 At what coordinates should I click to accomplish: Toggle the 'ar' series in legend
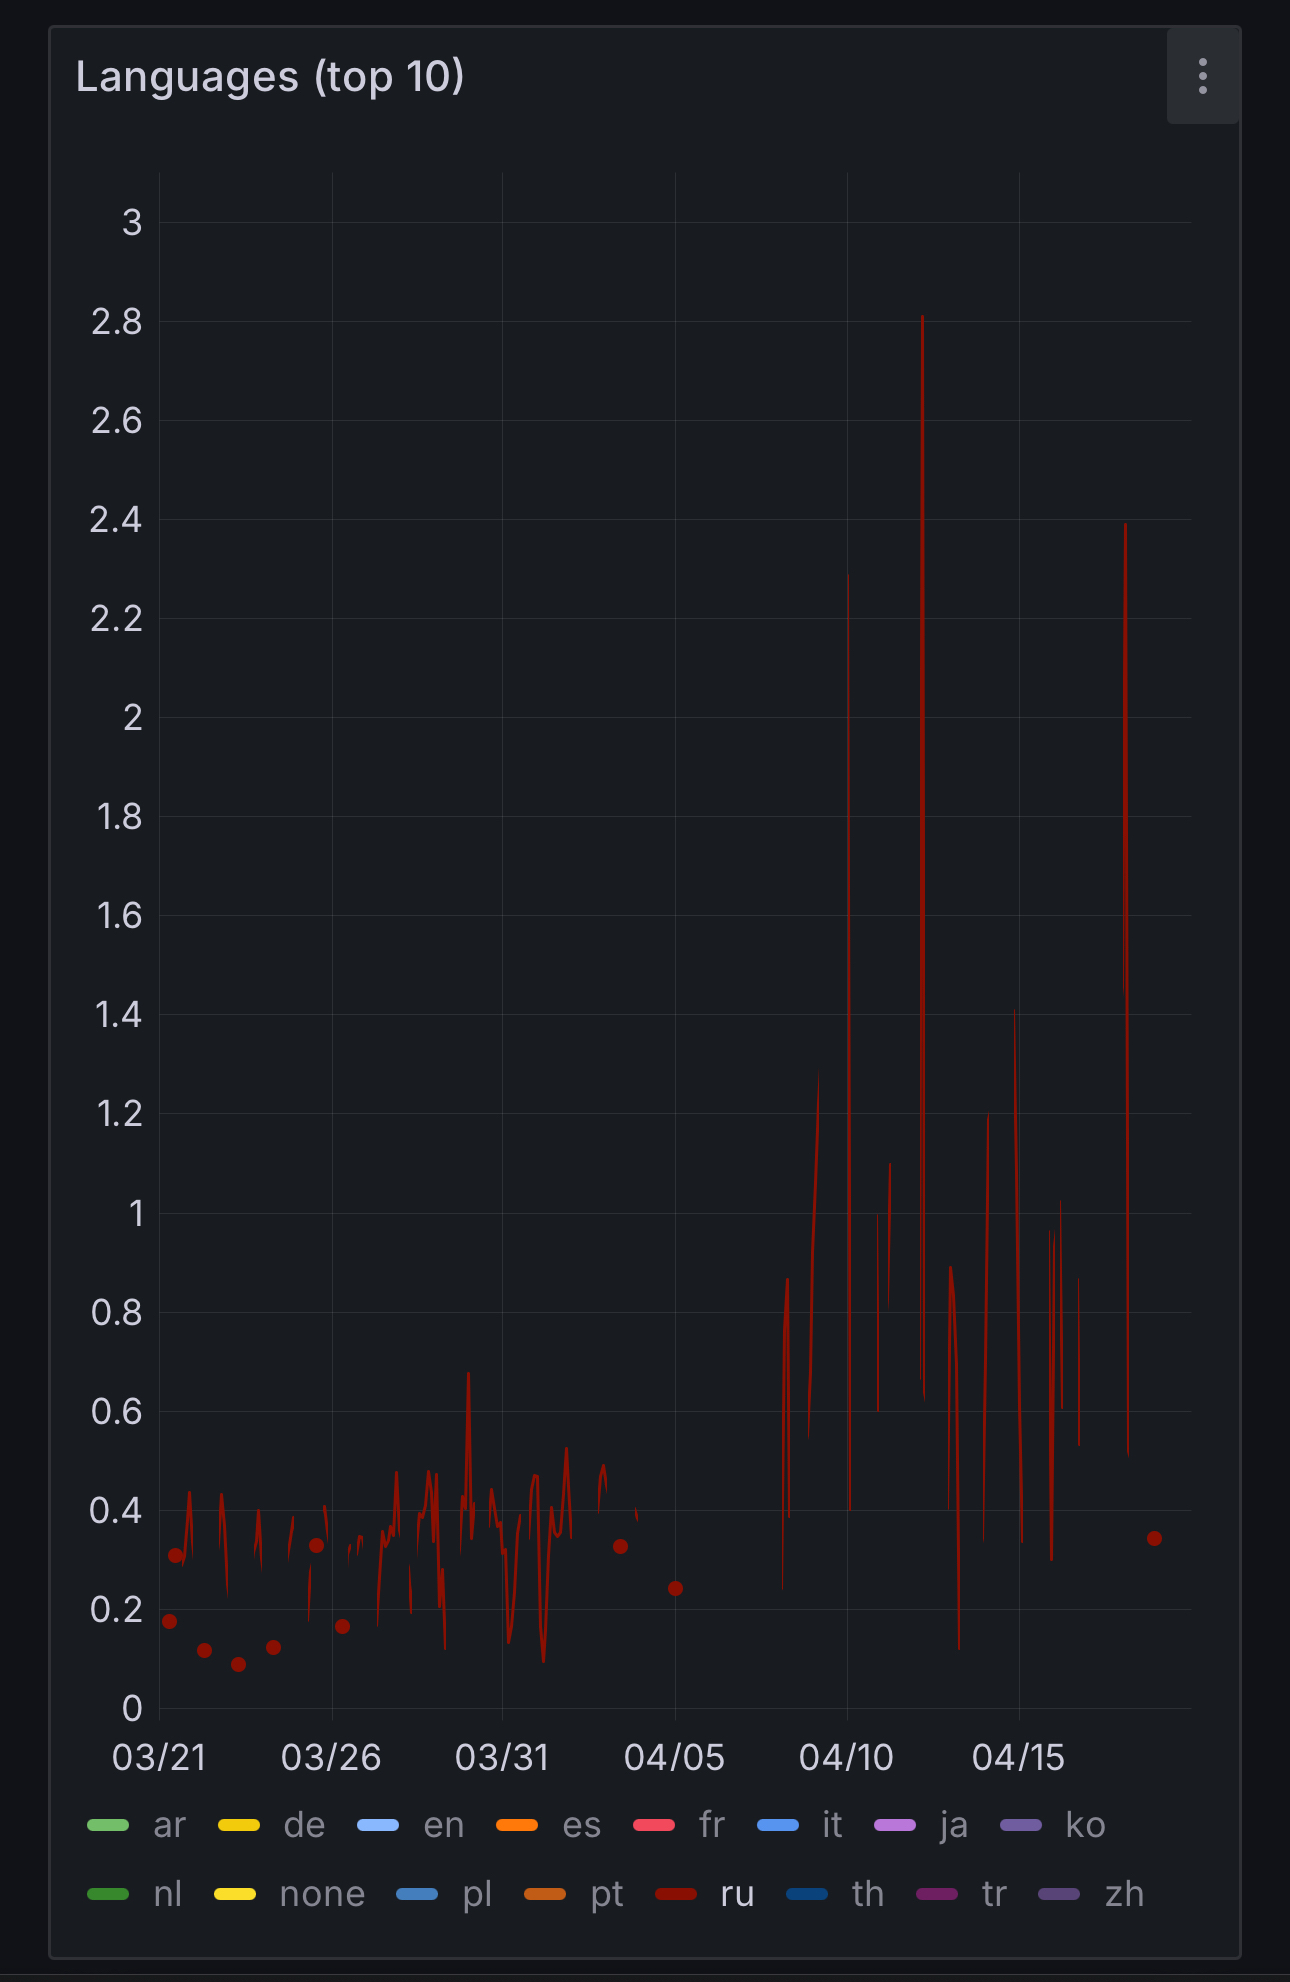pyautogui.click(x=169, y=1825)
